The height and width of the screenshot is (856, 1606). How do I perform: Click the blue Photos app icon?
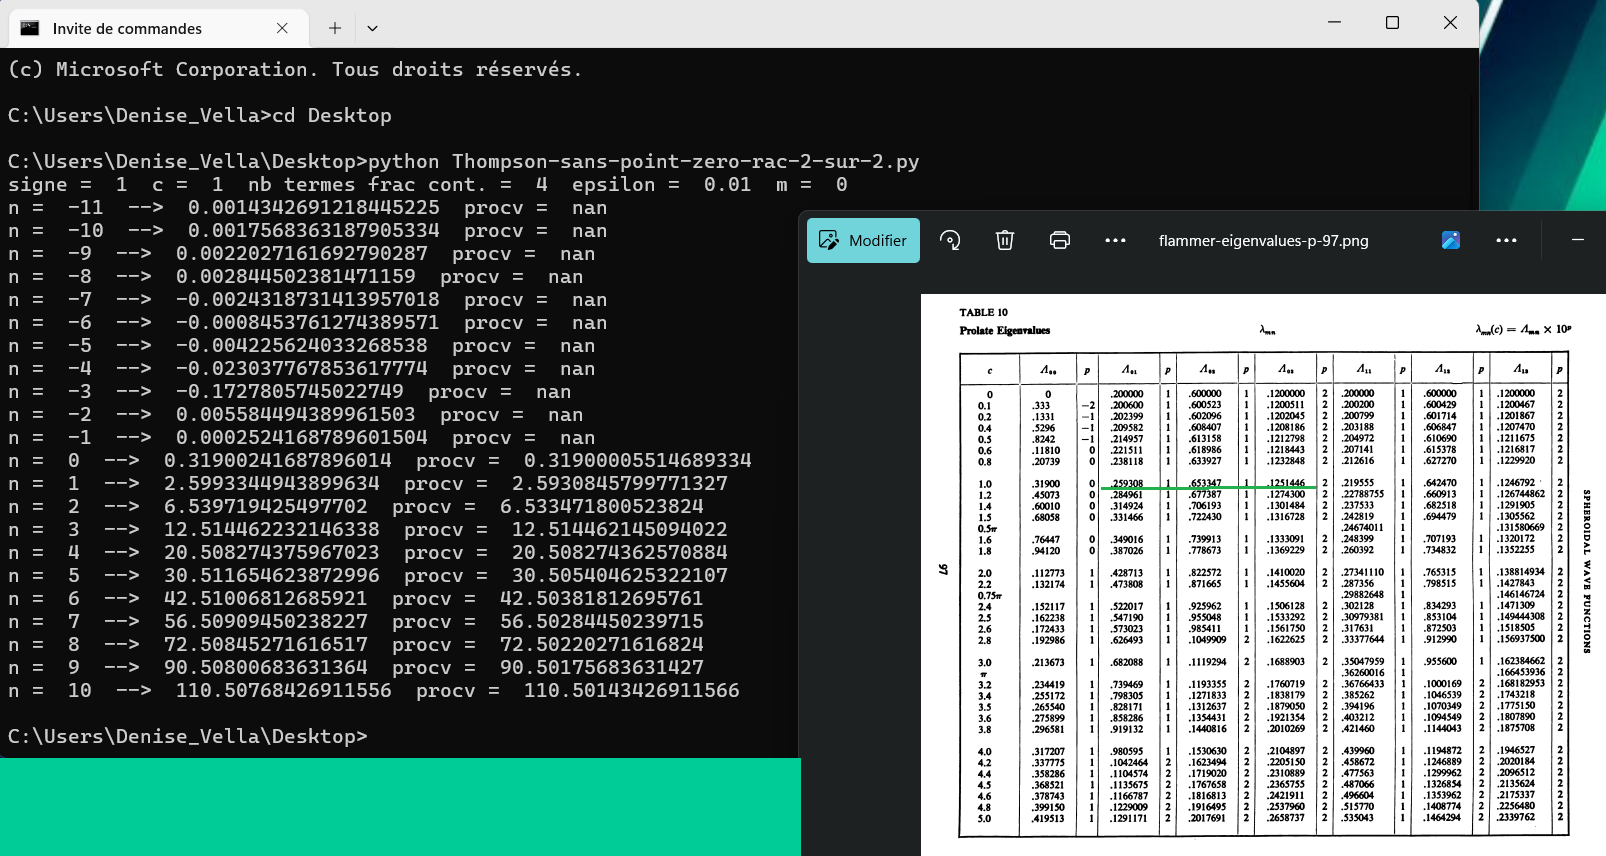tap(1451, 240)
